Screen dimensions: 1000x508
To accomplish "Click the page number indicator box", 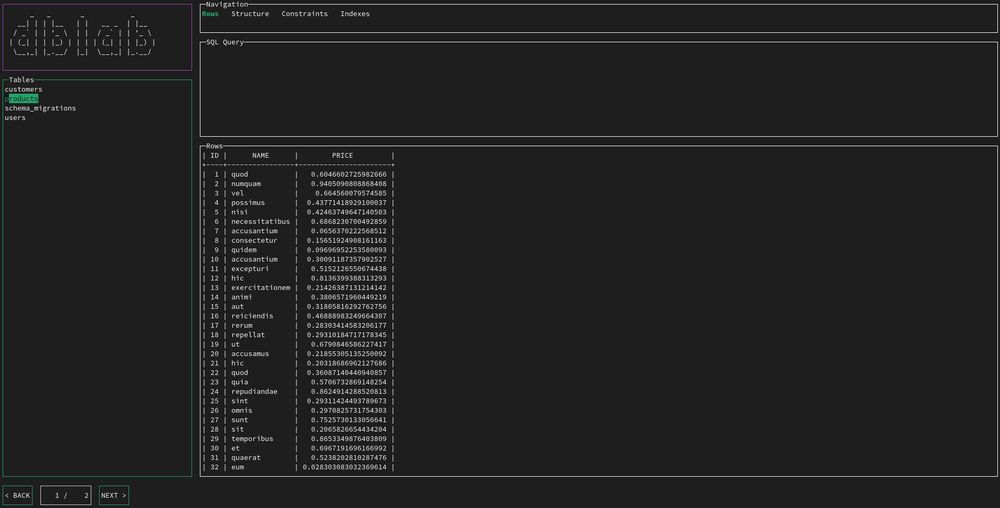I will click(x=66, y=495).
